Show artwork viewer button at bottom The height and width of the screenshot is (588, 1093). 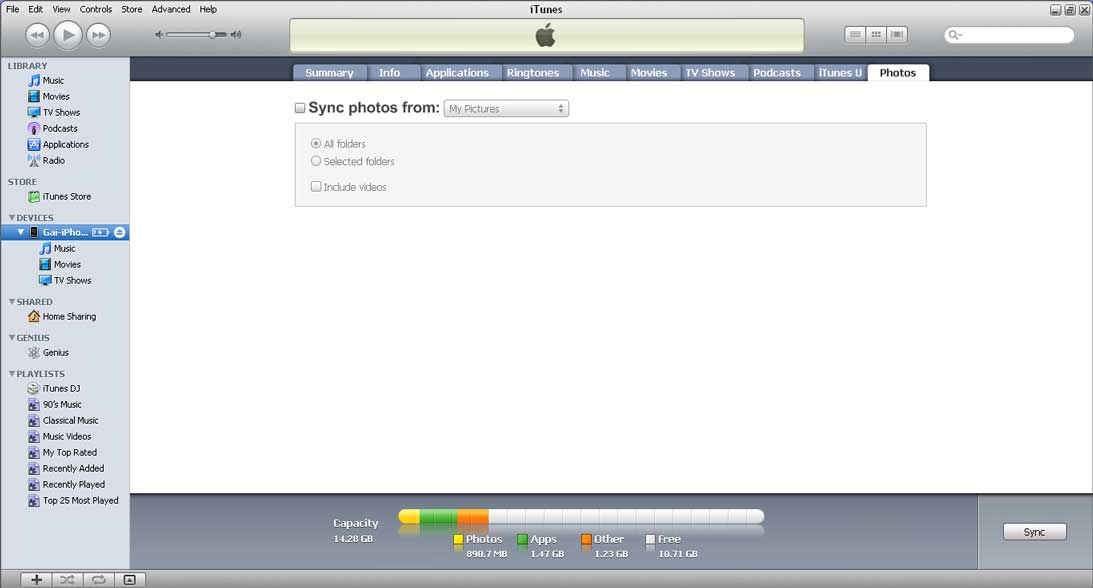point(130,580)
